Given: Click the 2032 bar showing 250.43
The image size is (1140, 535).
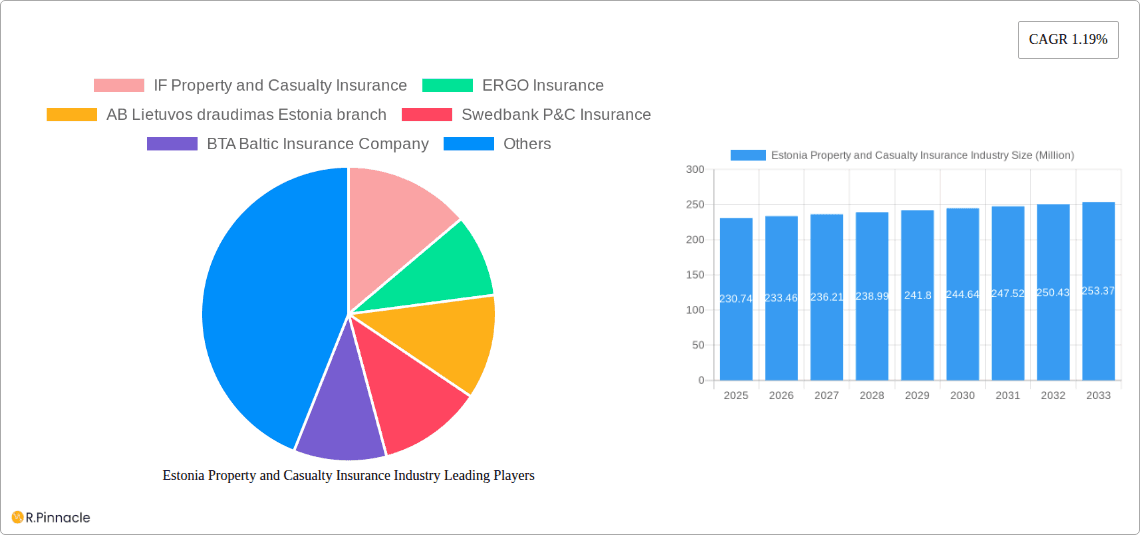Looking at the screenshot, I should pos(1053,292).
